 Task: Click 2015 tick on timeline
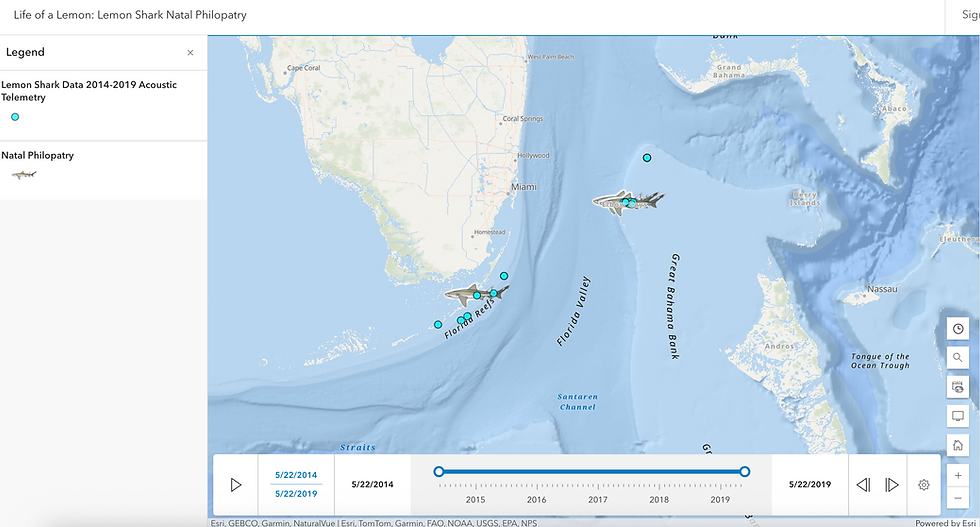click(476, 499)
